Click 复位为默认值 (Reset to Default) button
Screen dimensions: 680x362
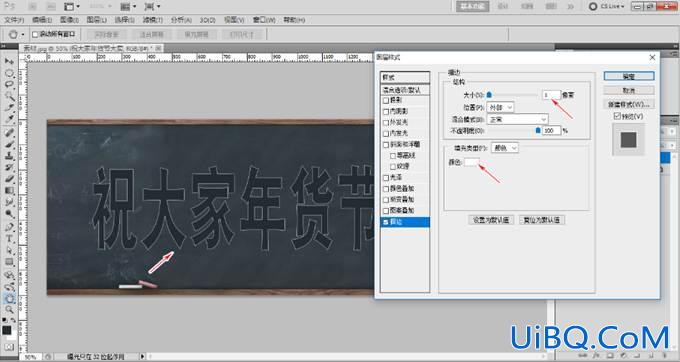[x=542, y=220]
